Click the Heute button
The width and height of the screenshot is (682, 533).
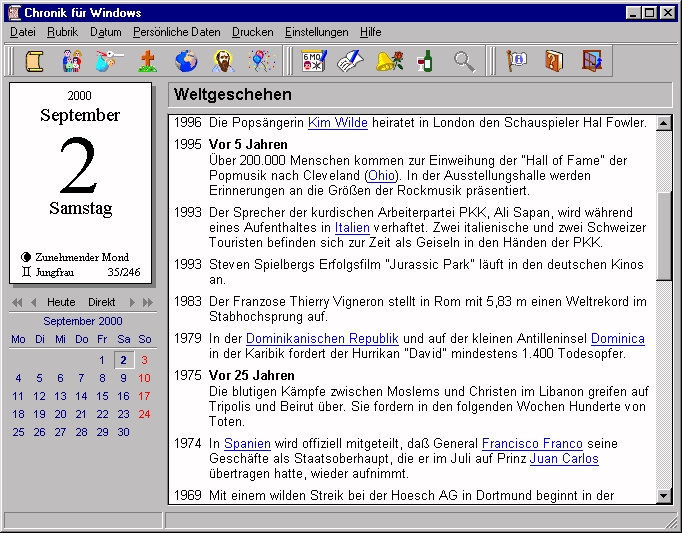[x=61, y=302]
